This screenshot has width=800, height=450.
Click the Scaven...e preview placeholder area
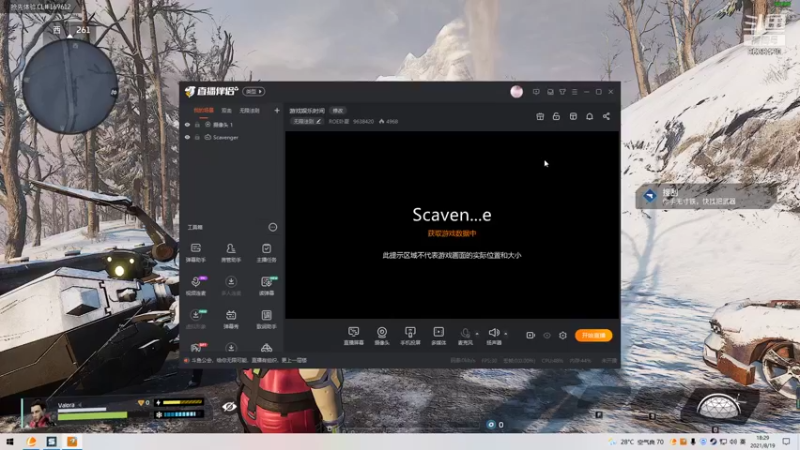coord(452,224)
